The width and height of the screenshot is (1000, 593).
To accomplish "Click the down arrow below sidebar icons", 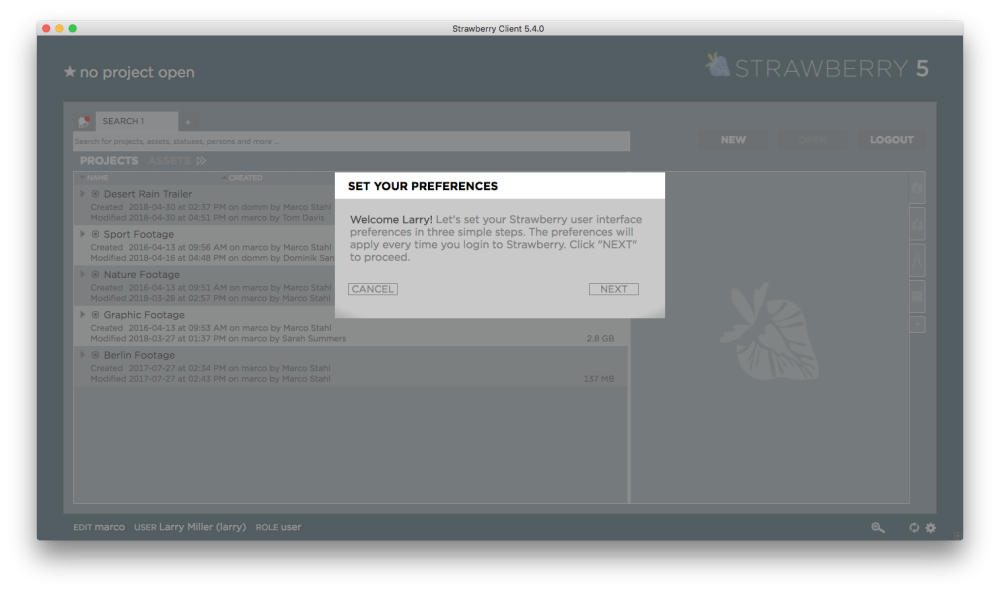I will coord(917,325).
